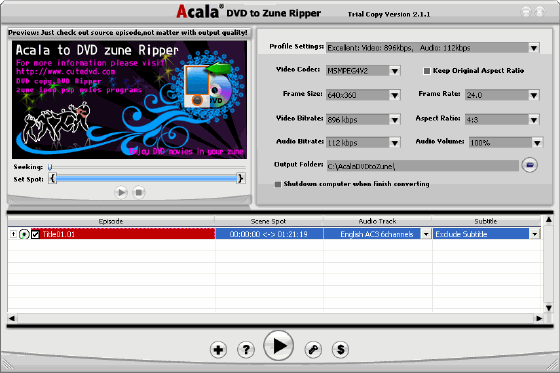
Task: Open the Profile Settings dropdown
Action: click(x=534, y=48)
